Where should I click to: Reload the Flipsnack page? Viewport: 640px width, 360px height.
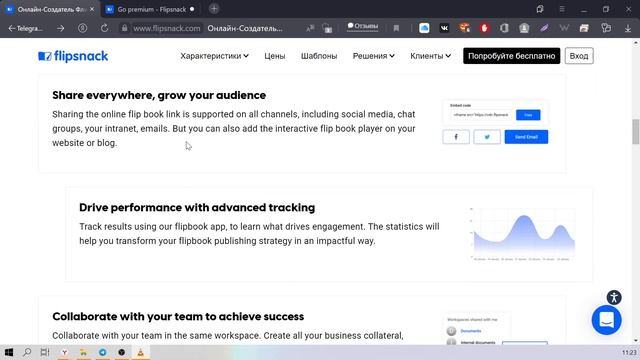pos(104,28)
